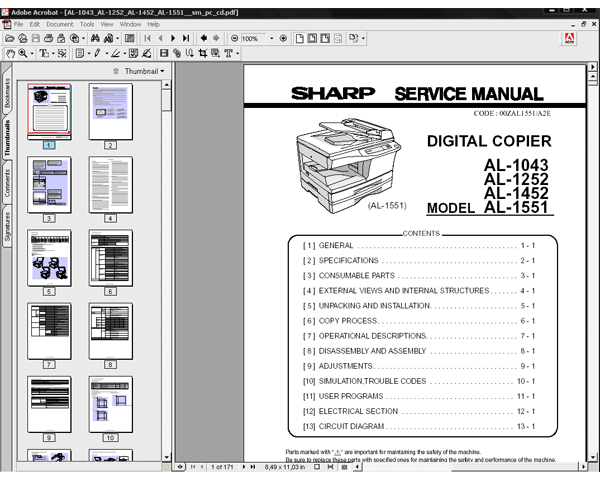600x480 pixels.
Task: Go to the first page of the document
Action: tap(147, 38)
